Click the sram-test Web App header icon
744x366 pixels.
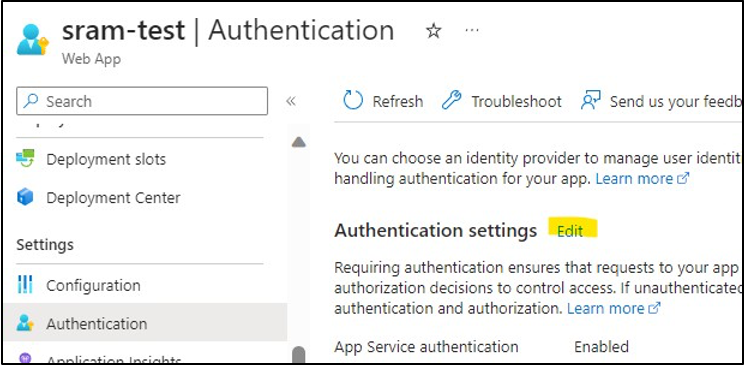pos(32,40)
